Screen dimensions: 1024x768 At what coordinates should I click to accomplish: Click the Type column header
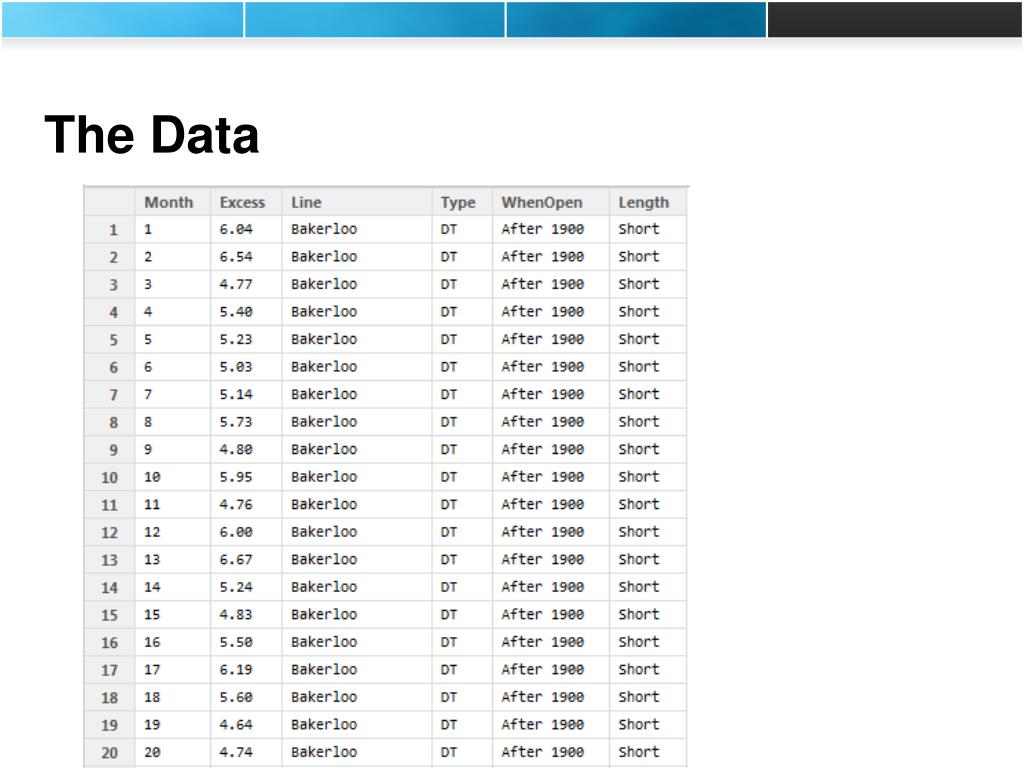pos(462,202)
